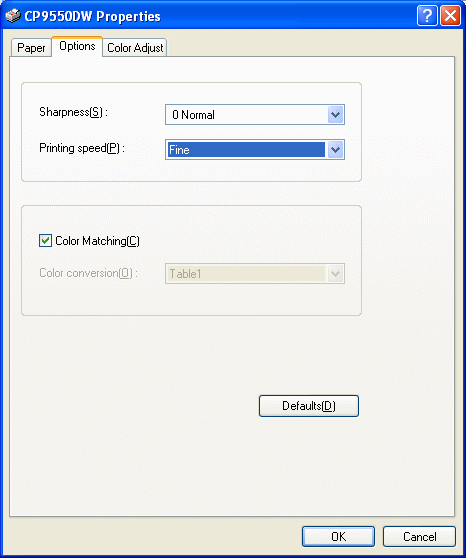This screenshot has width=466, height=558.
Task: Click the highlighted 'Fine' printing speed field
Action: 246,150
